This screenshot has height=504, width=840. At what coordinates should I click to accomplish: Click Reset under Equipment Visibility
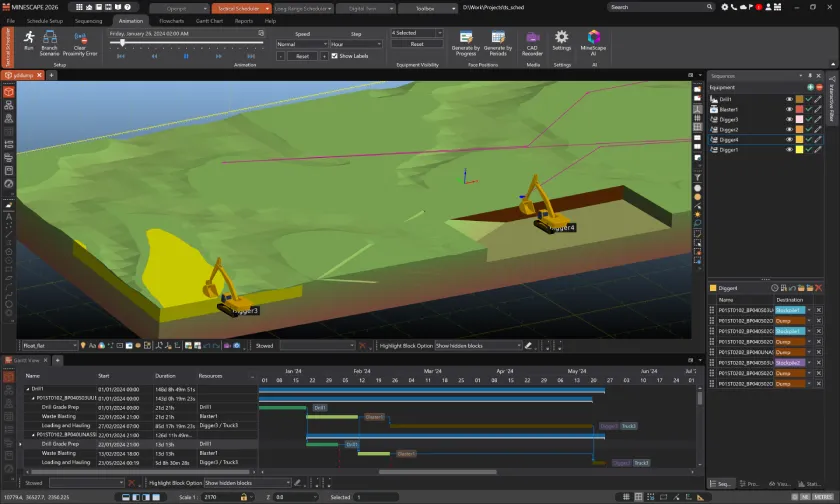[x=417, y=44]
